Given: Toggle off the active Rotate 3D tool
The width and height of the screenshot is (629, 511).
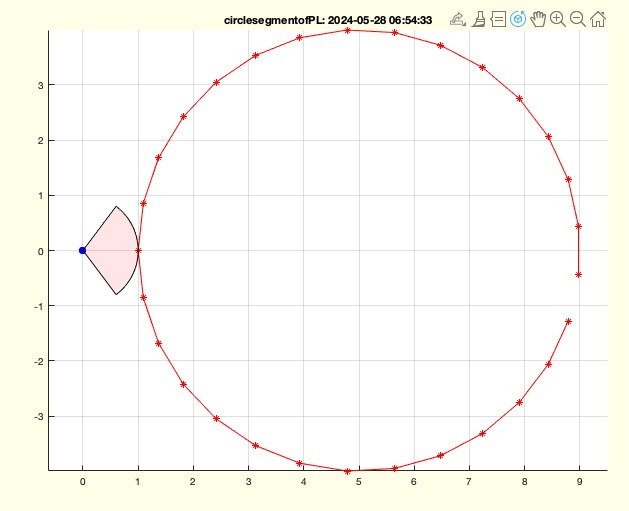Looking at the screenshot, I should (518, 18).
